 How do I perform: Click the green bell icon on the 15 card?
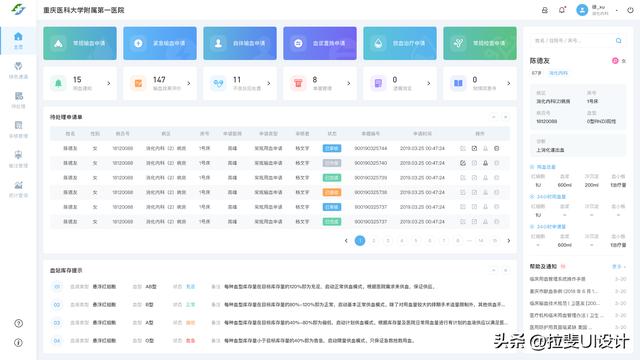(58, 83)
